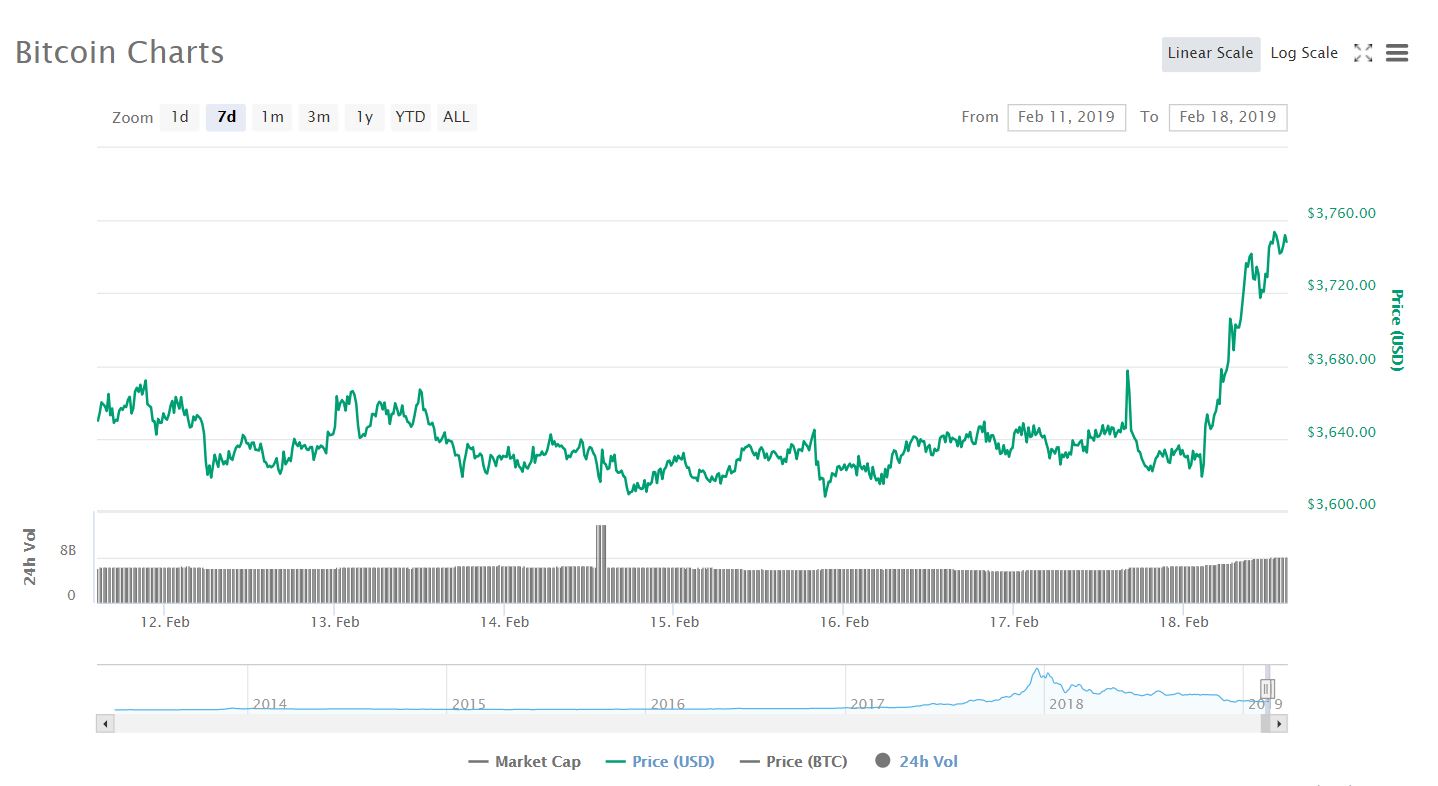Image resolution: width=1438 pixels, height=786 pixels.
Task: Choose the 1m zoom range
Action: pyautogui.click(x=272, y=117)
